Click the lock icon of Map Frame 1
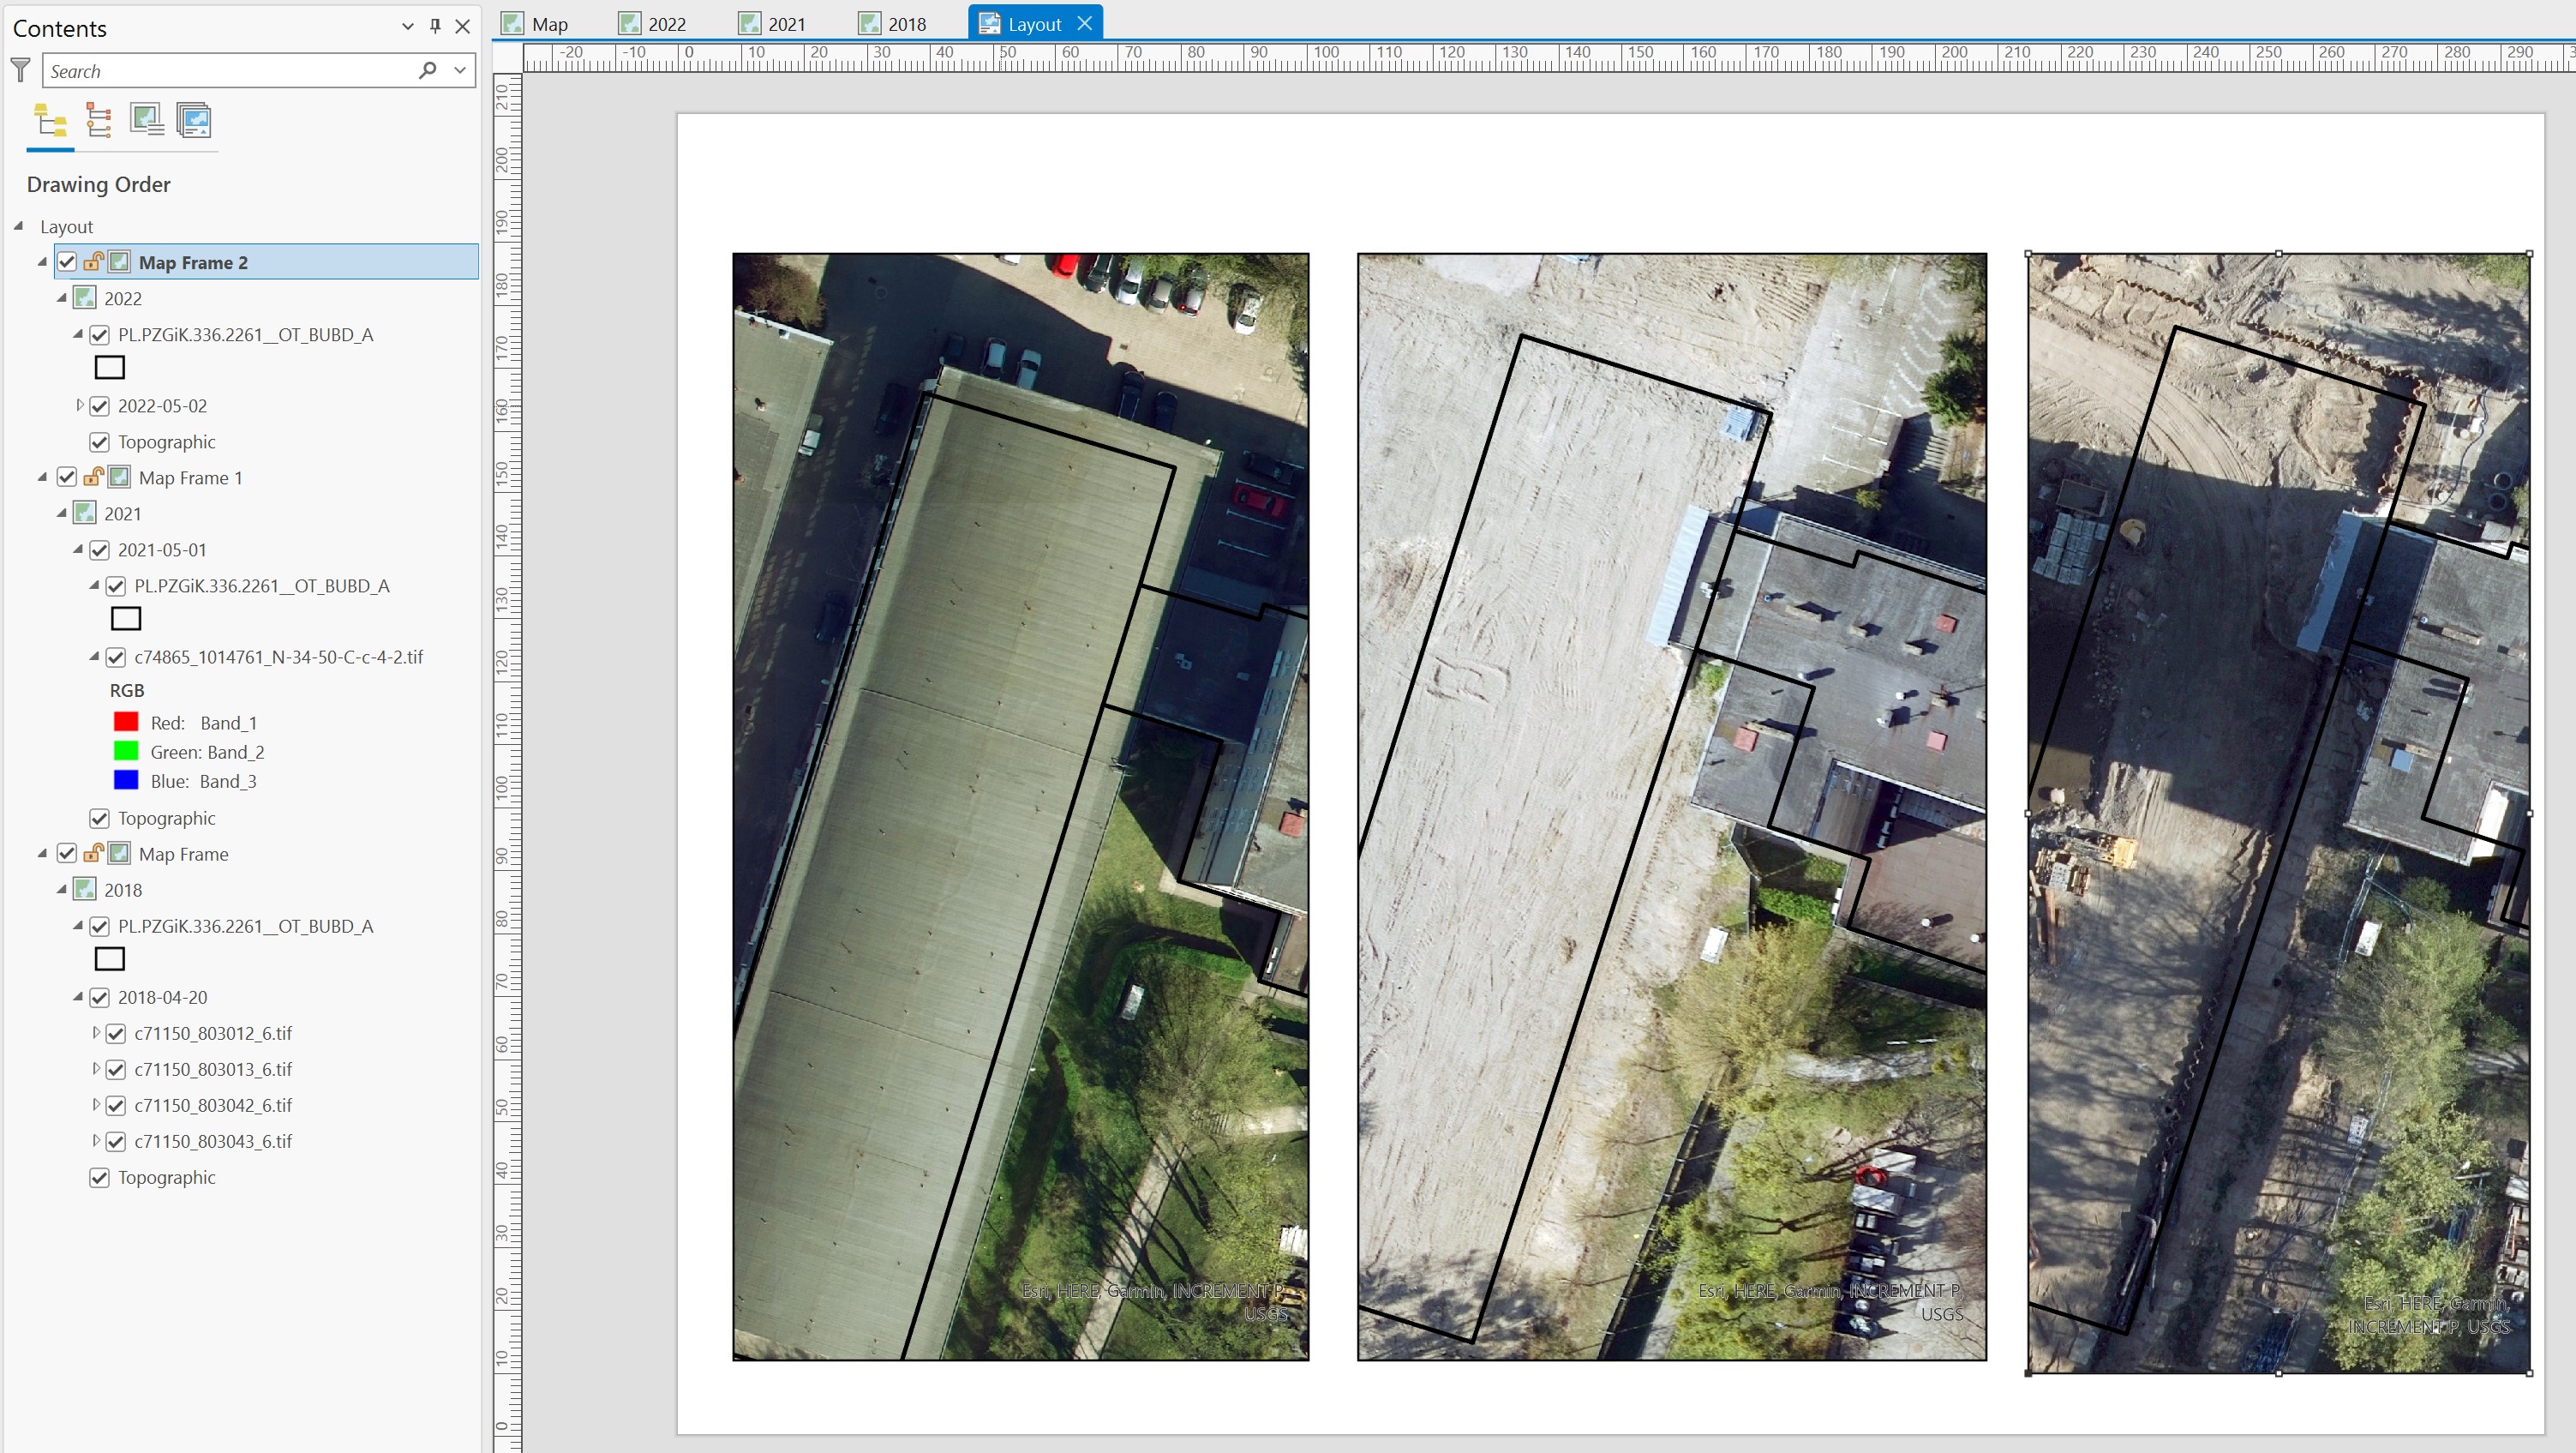This screenshot has width=2576, height=1453. [93, 477]
